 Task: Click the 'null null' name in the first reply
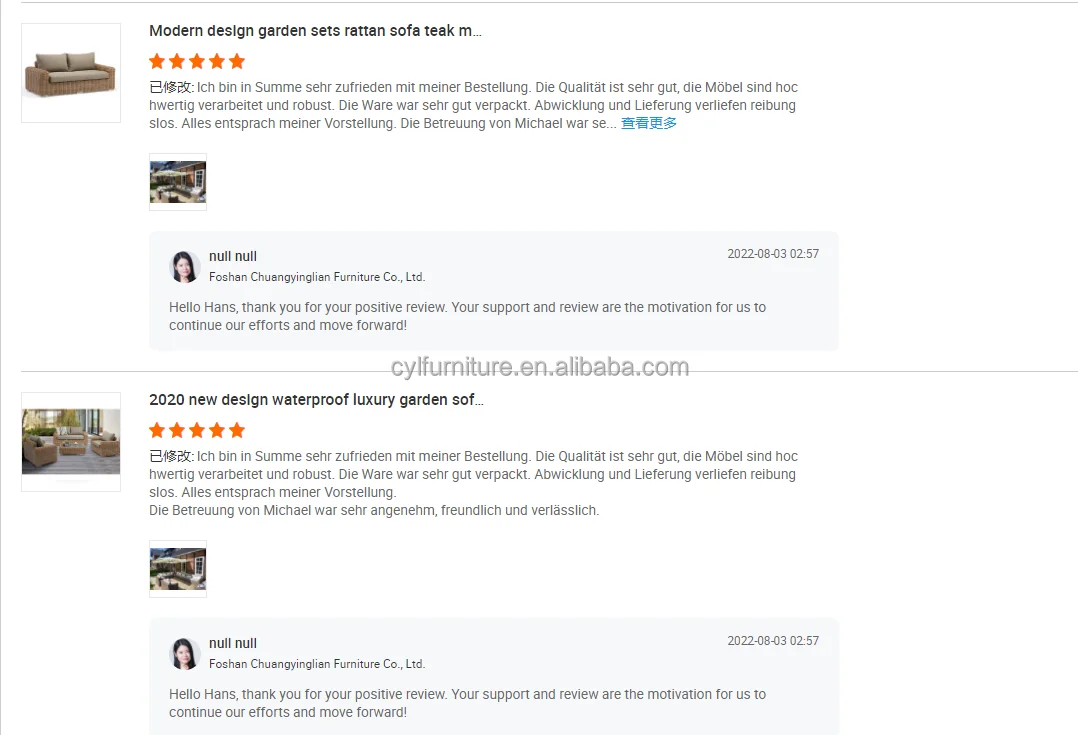(232, 256)
